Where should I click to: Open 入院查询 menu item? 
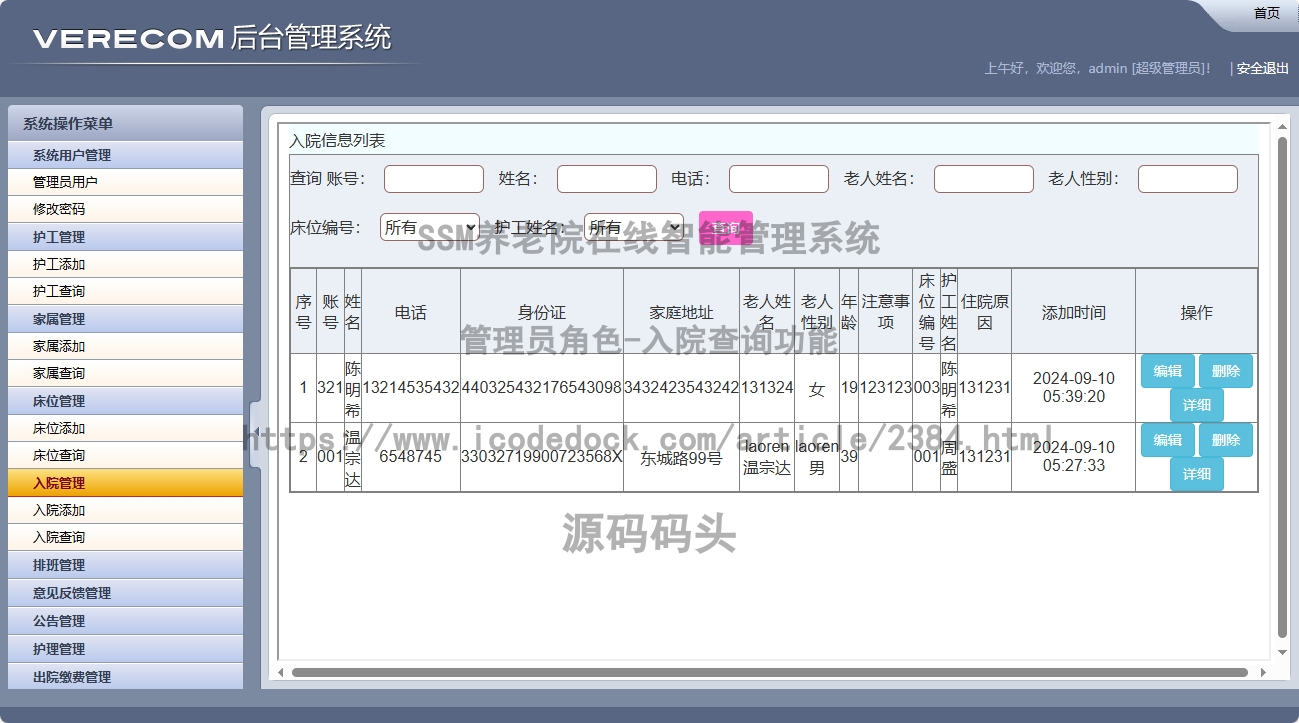pyautogui.click(x=125, y=537)
